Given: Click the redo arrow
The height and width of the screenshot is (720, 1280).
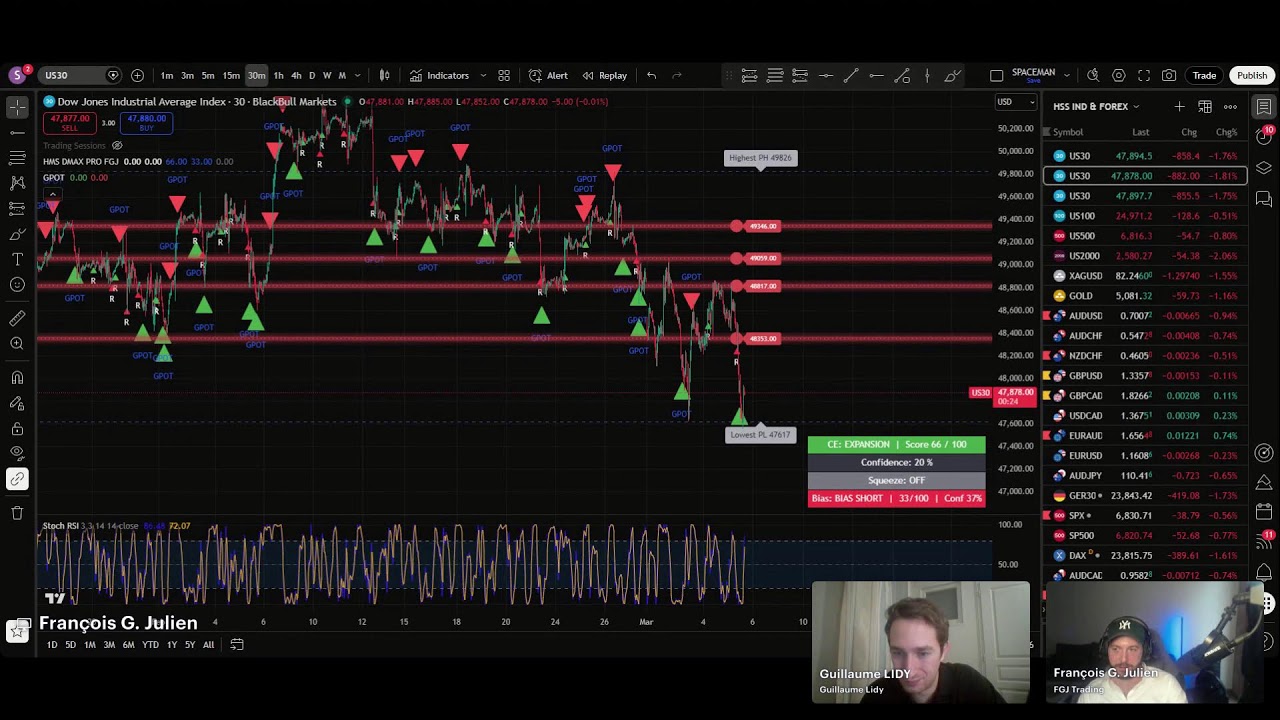Looking at the screenshot, I should 677,75.
